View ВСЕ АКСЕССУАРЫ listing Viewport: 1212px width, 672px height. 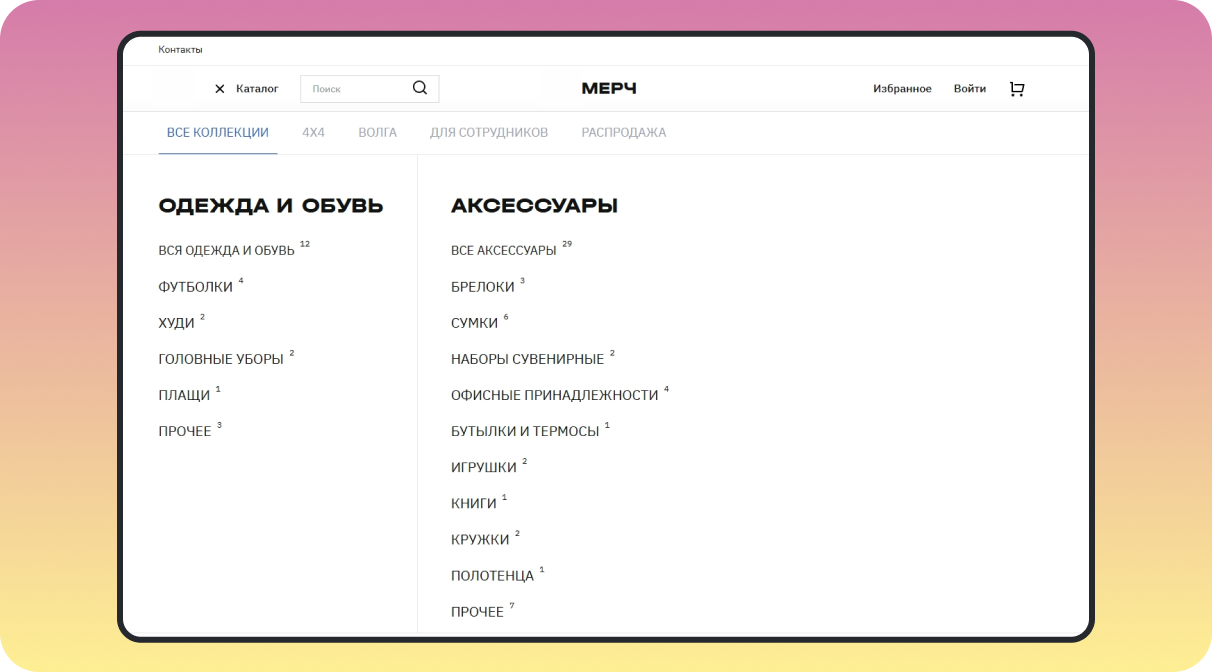[x=503, y=250]
